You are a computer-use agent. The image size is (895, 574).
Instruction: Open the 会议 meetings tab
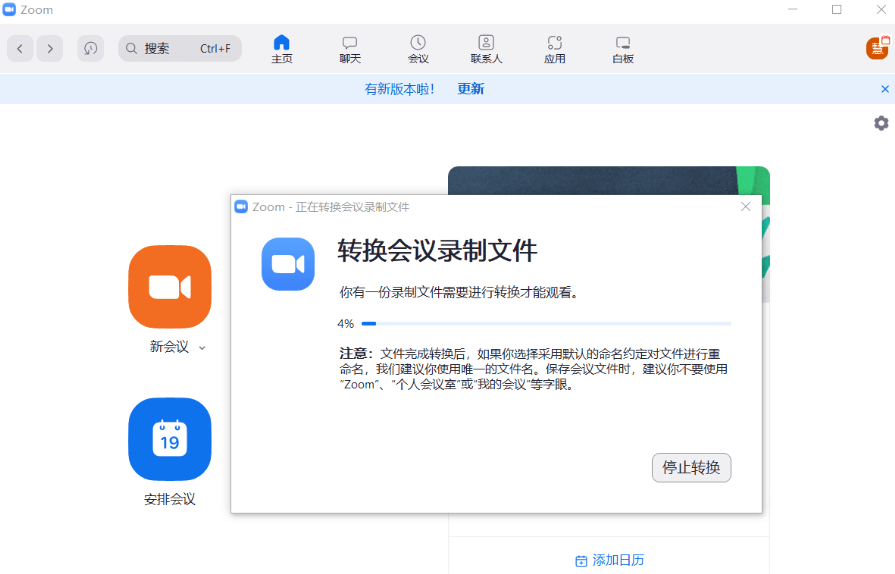point(418,49)
